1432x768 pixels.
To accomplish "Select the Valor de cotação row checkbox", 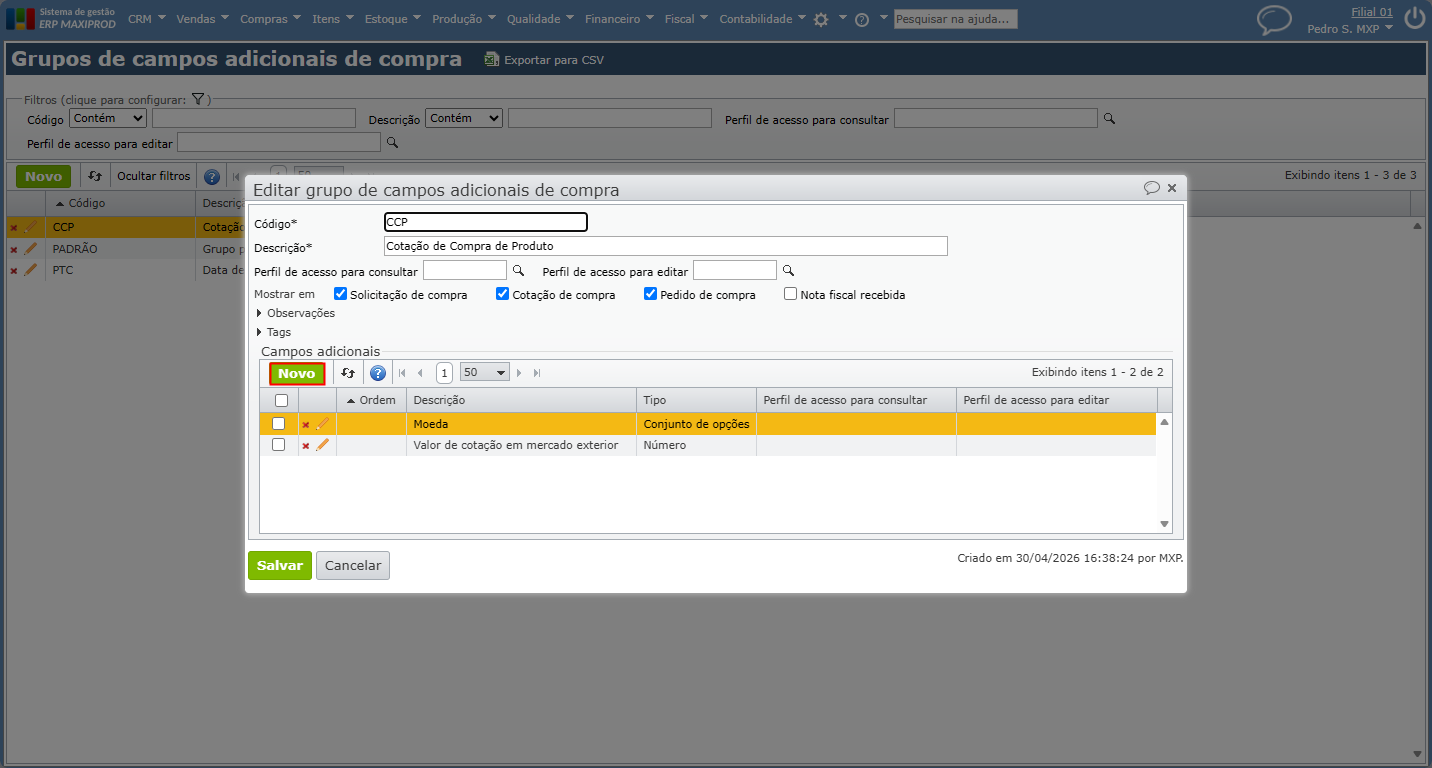I will click(278, 444).
